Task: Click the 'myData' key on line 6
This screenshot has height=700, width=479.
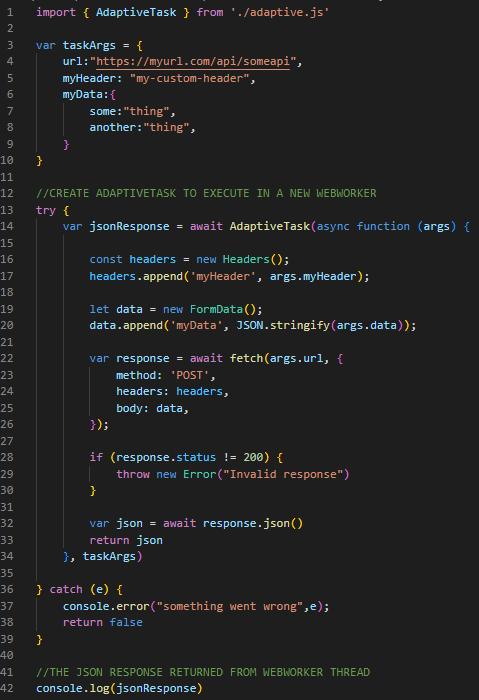Action: coord(83,95)
